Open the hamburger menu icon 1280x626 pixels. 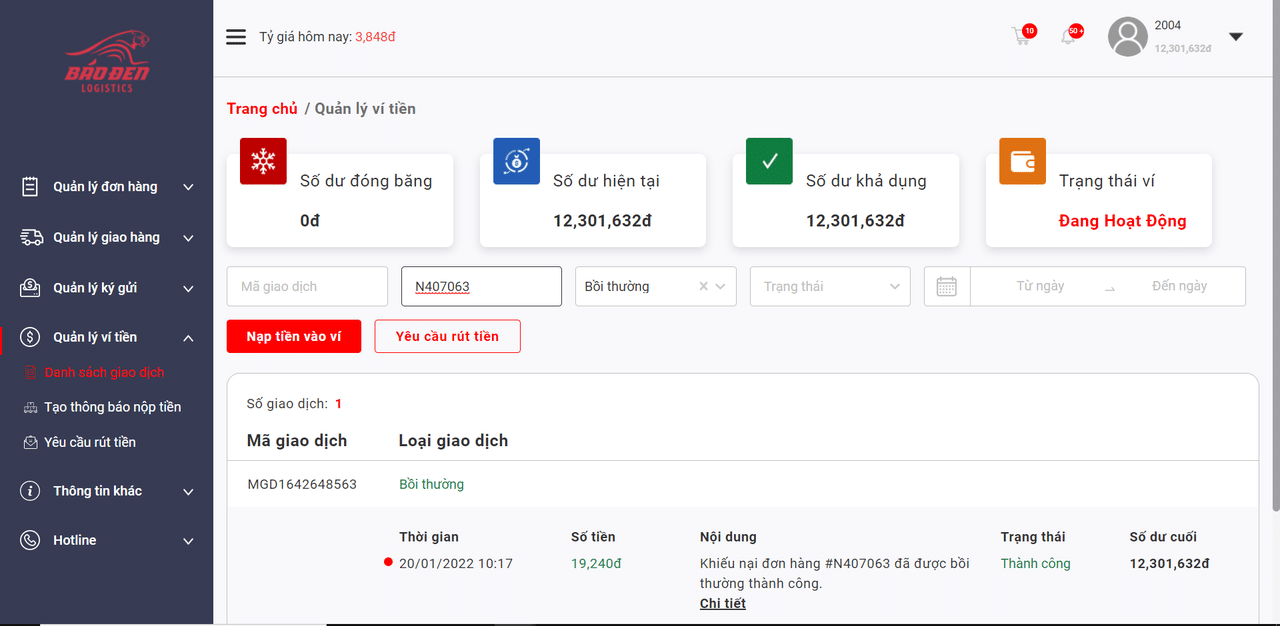pos(236,37)
